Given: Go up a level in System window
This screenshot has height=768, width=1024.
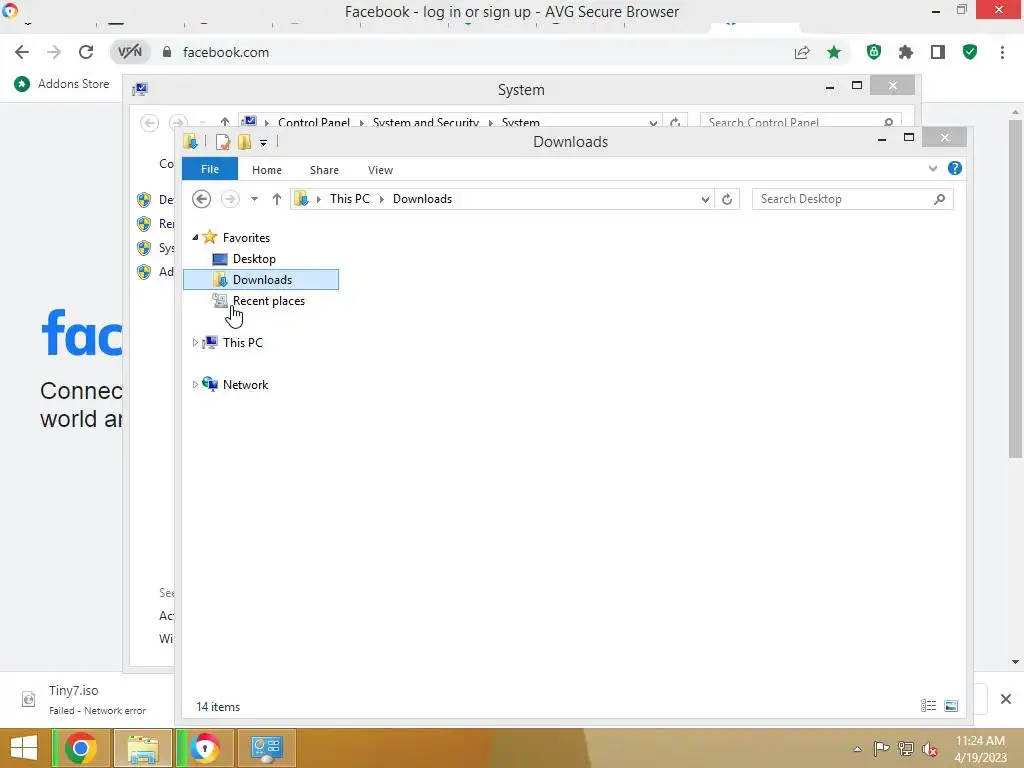Looking at the screenshot, I should click(225, 122).
